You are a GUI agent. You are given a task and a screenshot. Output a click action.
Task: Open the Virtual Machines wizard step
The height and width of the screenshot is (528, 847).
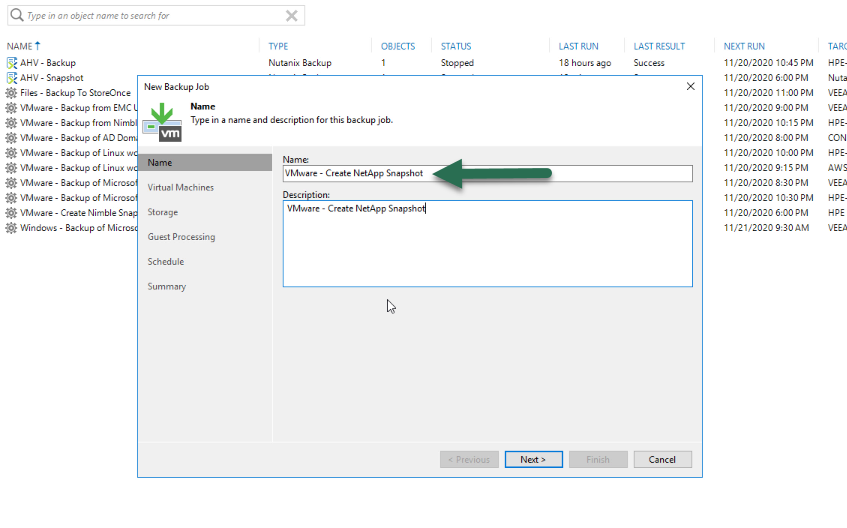click(x=180, y=188)
